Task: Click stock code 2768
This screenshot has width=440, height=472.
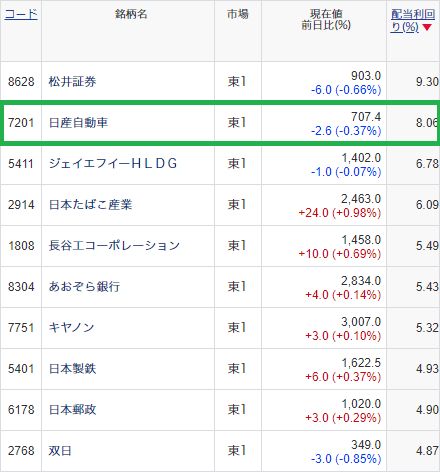Action: tap(21, 451)
